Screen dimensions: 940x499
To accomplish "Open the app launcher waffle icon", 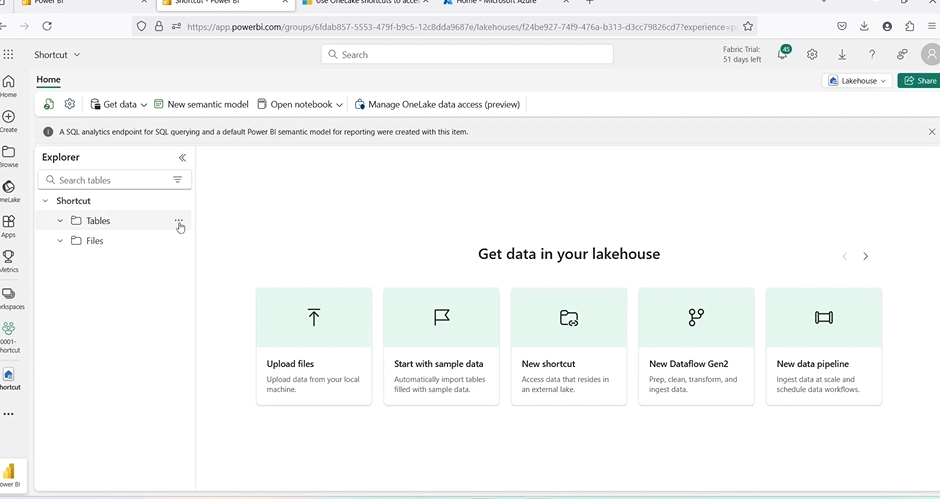I will click(x=8, y=55).
